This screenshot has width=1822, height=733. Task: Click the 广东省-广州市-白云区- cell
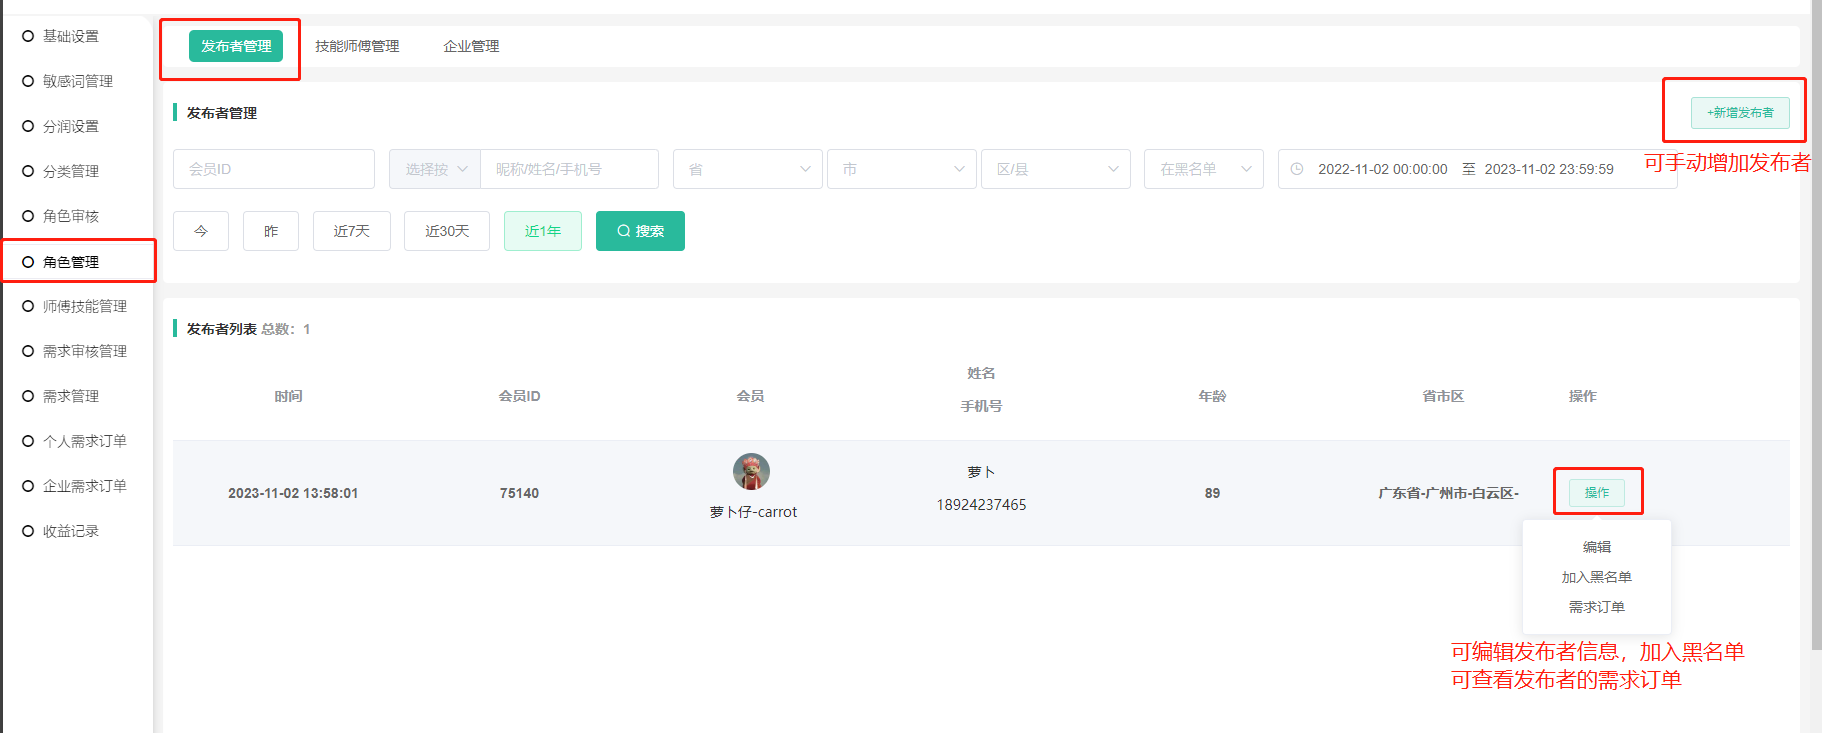1448,493
